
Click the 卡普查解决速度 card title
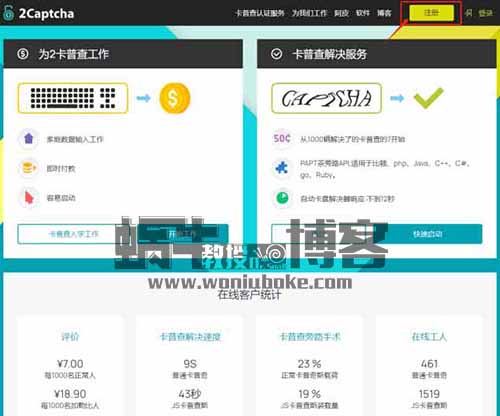190,337
